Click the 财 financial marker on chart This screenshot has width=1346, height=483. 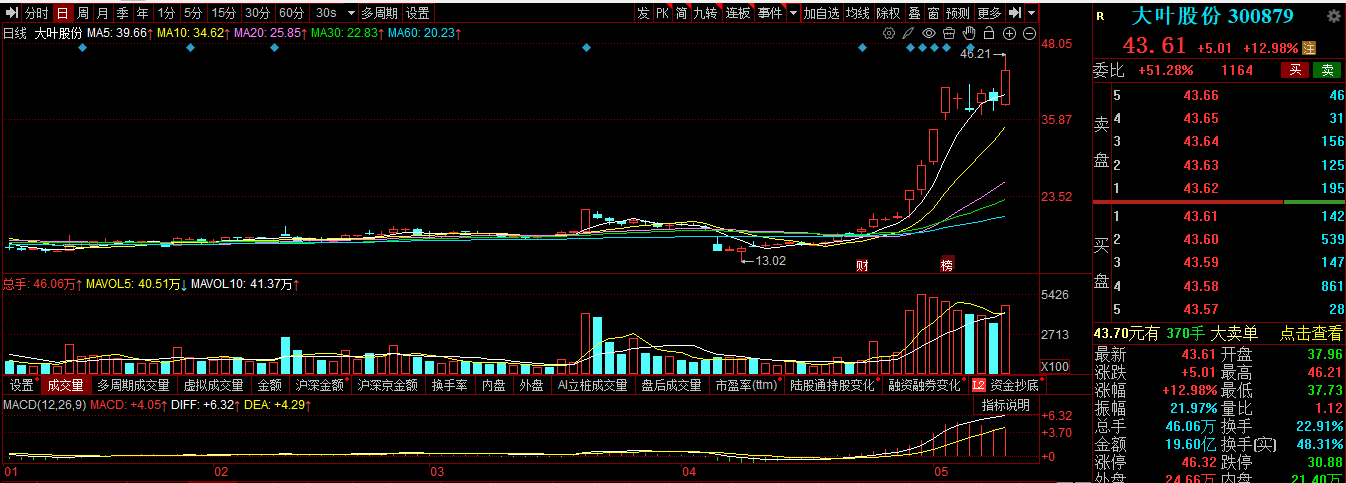point(861,265)
